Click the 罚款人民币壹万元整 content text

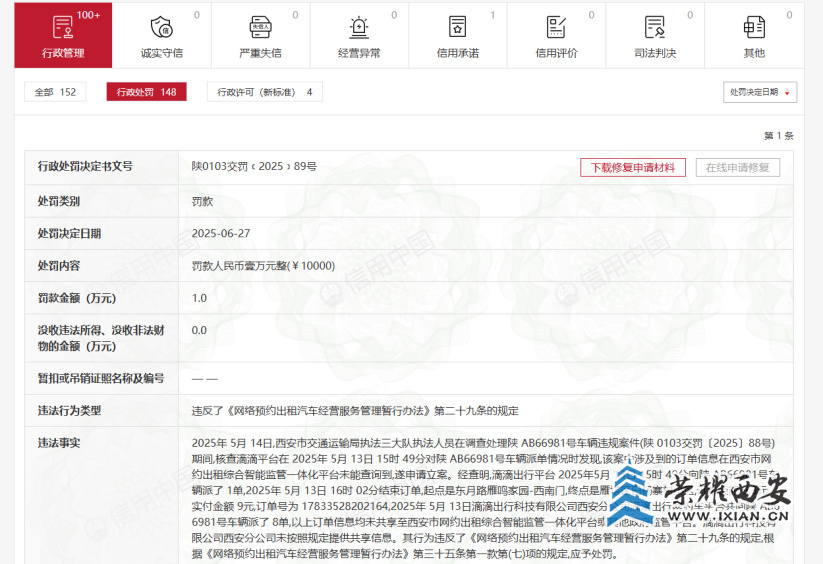click(263, 265)
